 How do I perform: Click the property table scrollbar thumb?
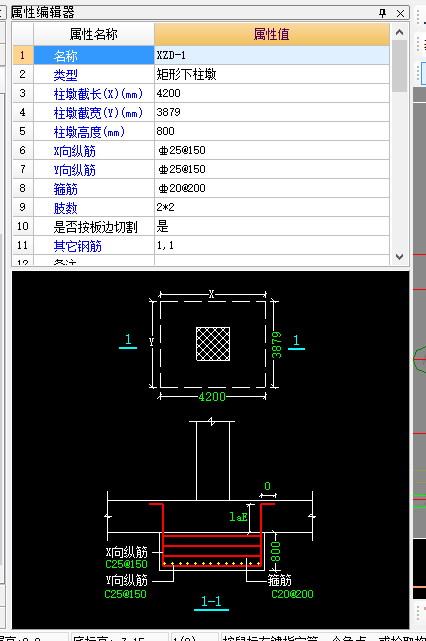point(399,66)
